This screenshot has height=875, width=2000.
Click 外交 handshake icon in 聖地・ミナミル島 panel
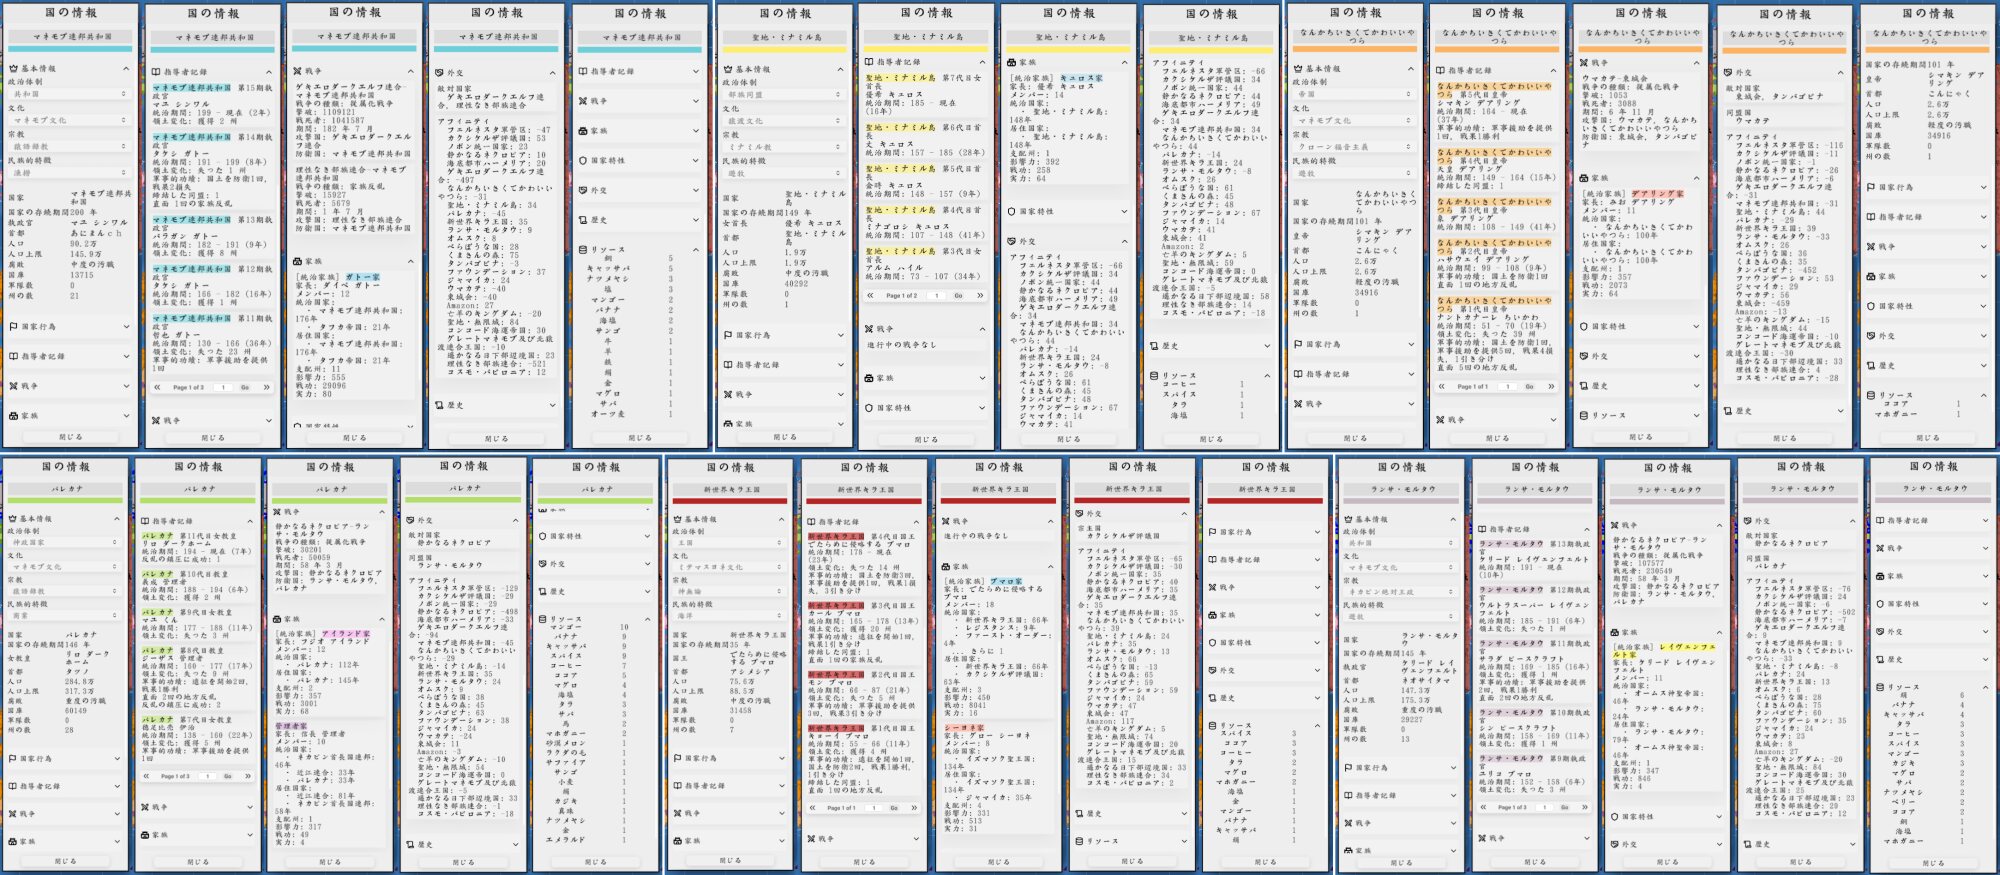coord(1011,241)
